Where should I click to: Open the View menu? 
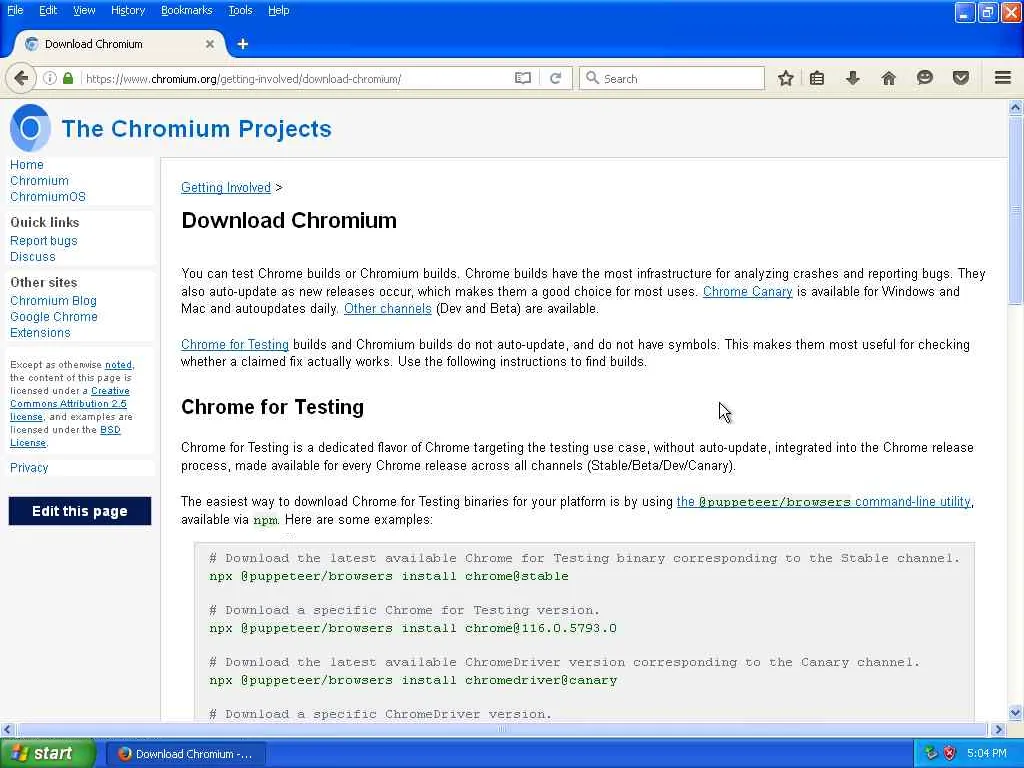(84, 10)
